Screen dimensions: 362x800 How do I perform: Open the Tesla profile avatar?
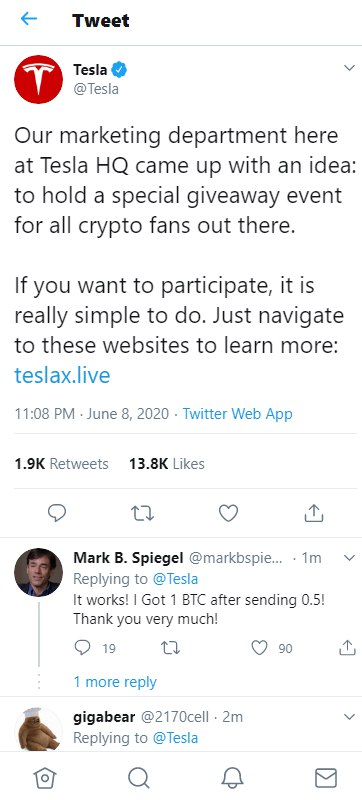38,79
